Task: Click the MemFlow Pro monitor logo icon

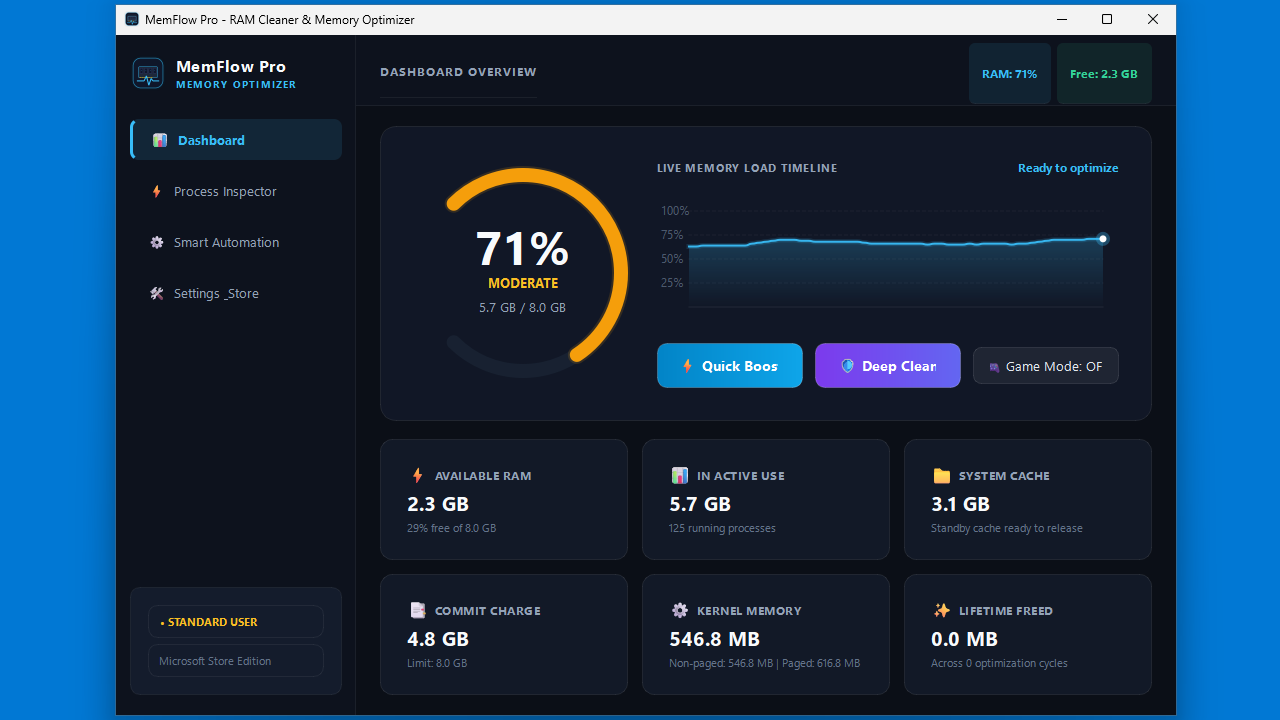Action: 148,73
